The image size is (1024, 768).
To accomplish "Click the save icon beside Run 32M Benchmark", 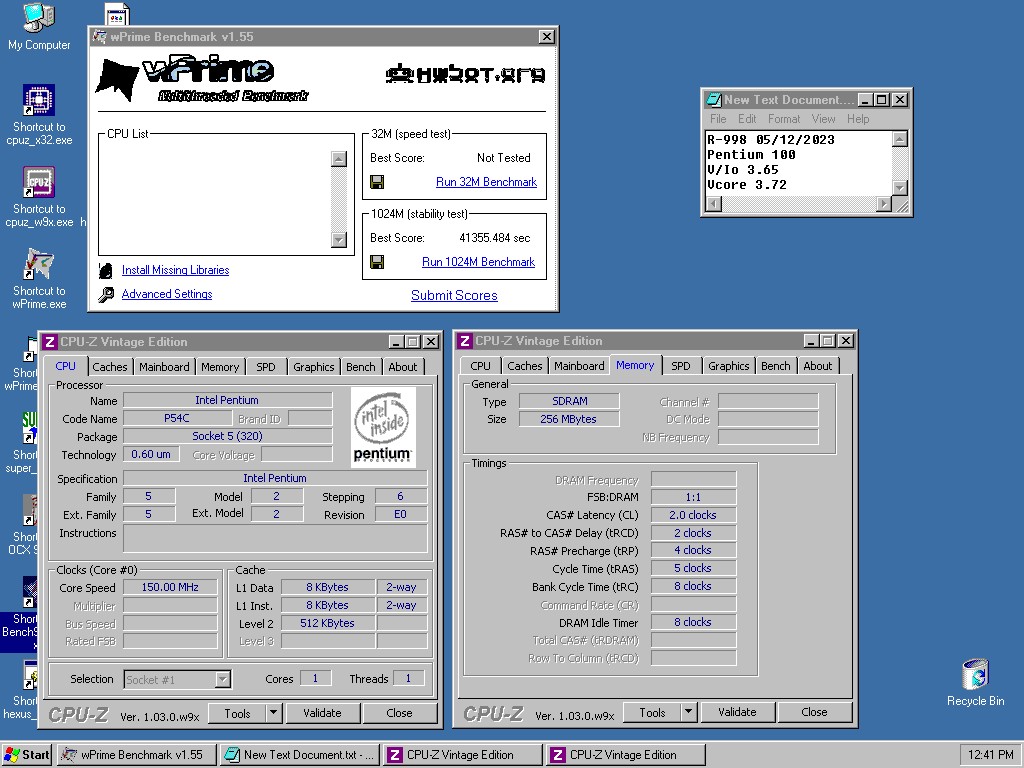I will click(377, 182).
